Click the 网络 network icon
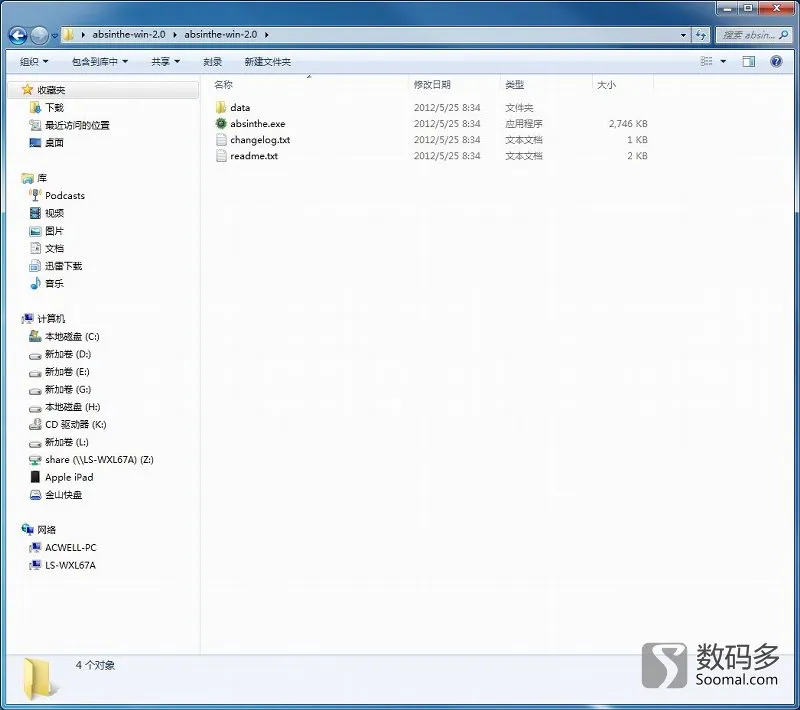The width and height of the screenshot is (800, 710). pyautogui.click(x=27, y=529)
